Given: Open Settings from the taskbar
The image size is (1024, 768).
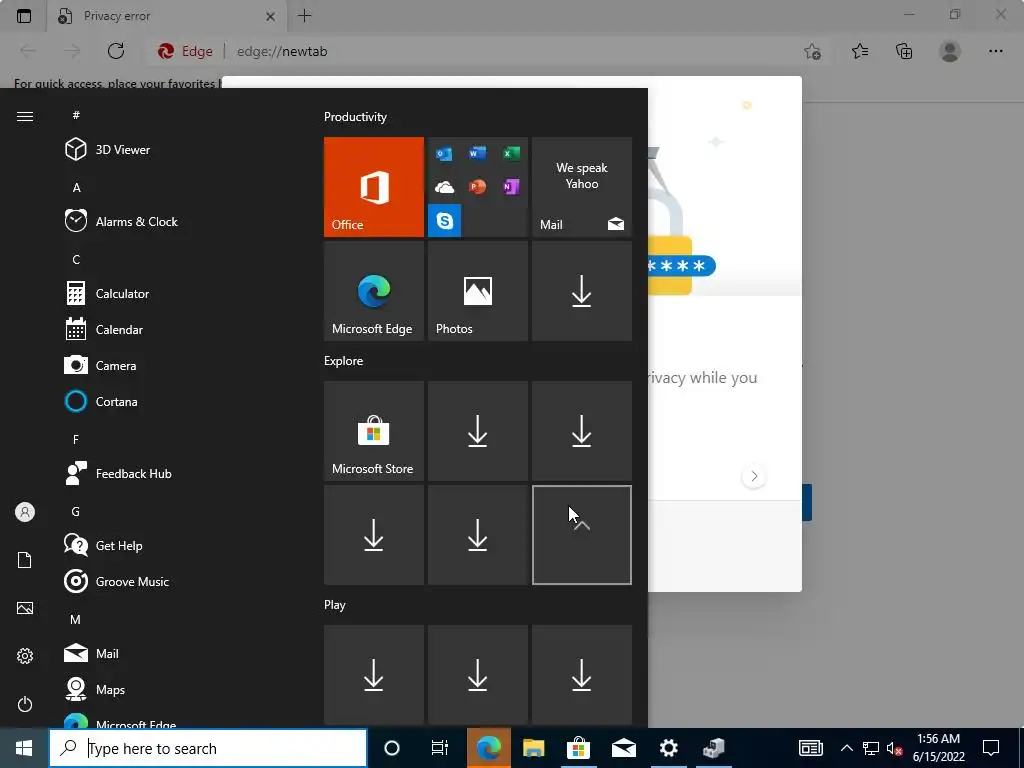Looking at the screenshot, I should click(x=668, y=748).
